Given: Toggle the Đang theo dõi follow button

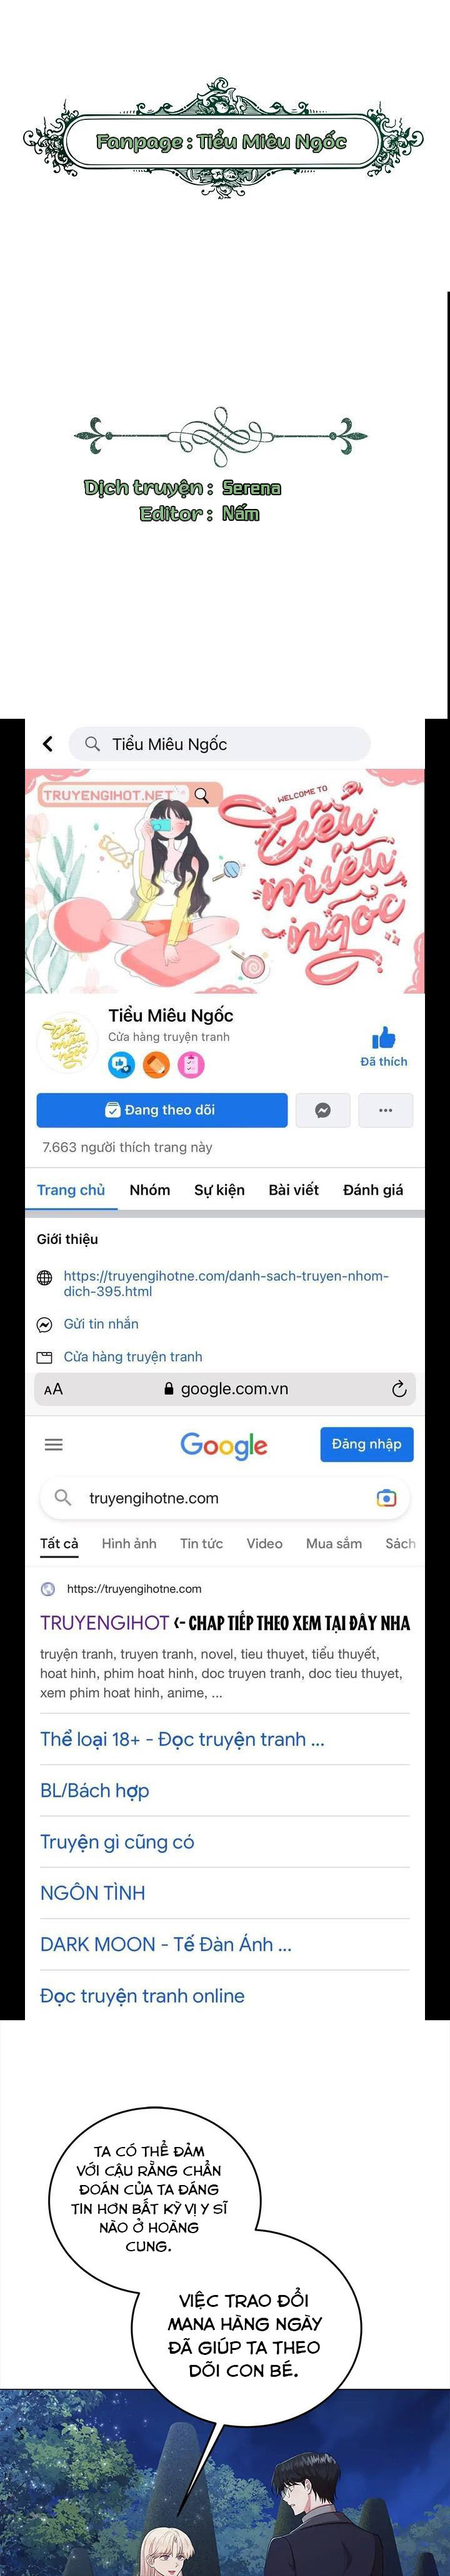Looking at the screenshot, I should (x=162, y=1110).
